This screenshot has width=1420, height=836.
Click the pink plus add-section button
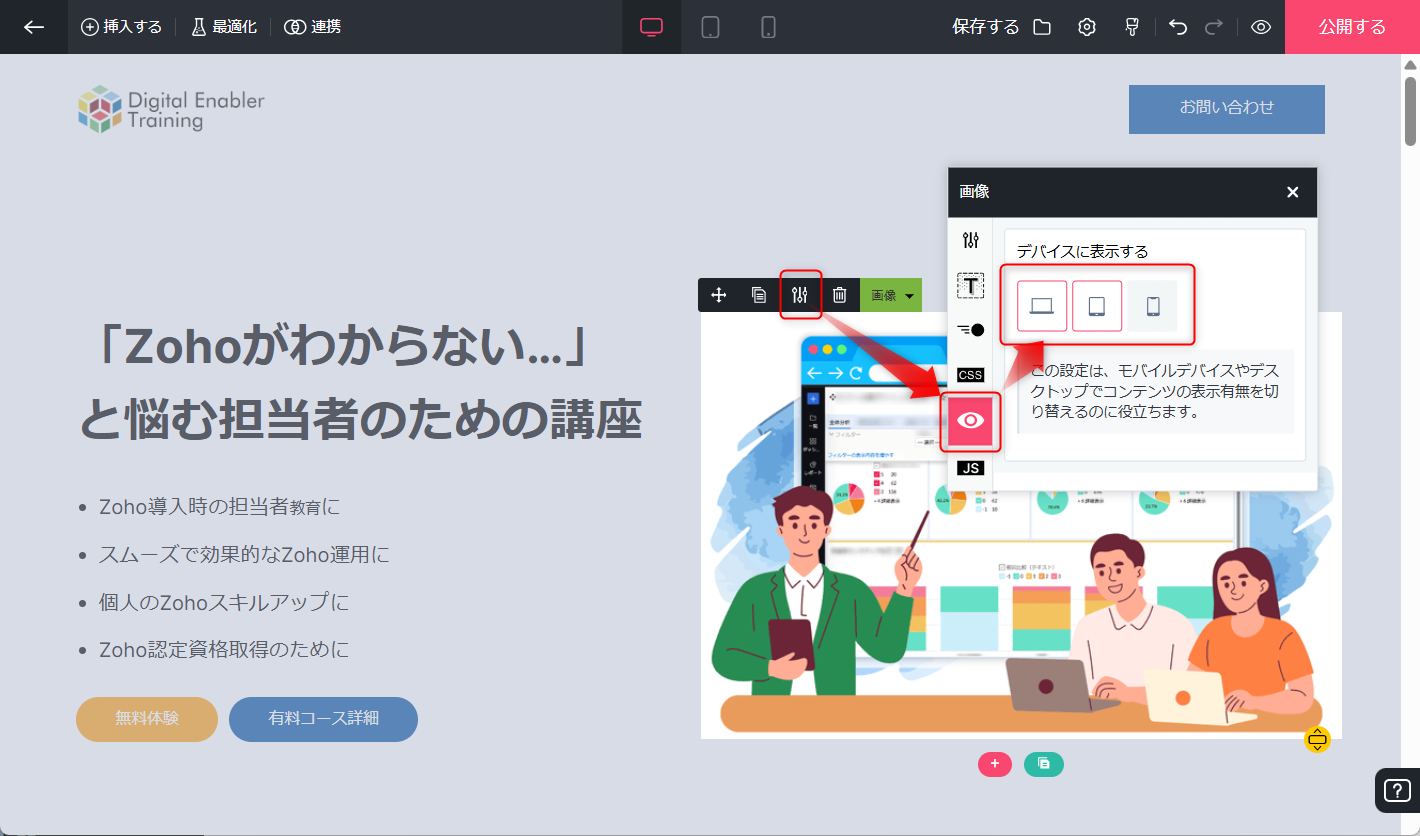(994, 764)
